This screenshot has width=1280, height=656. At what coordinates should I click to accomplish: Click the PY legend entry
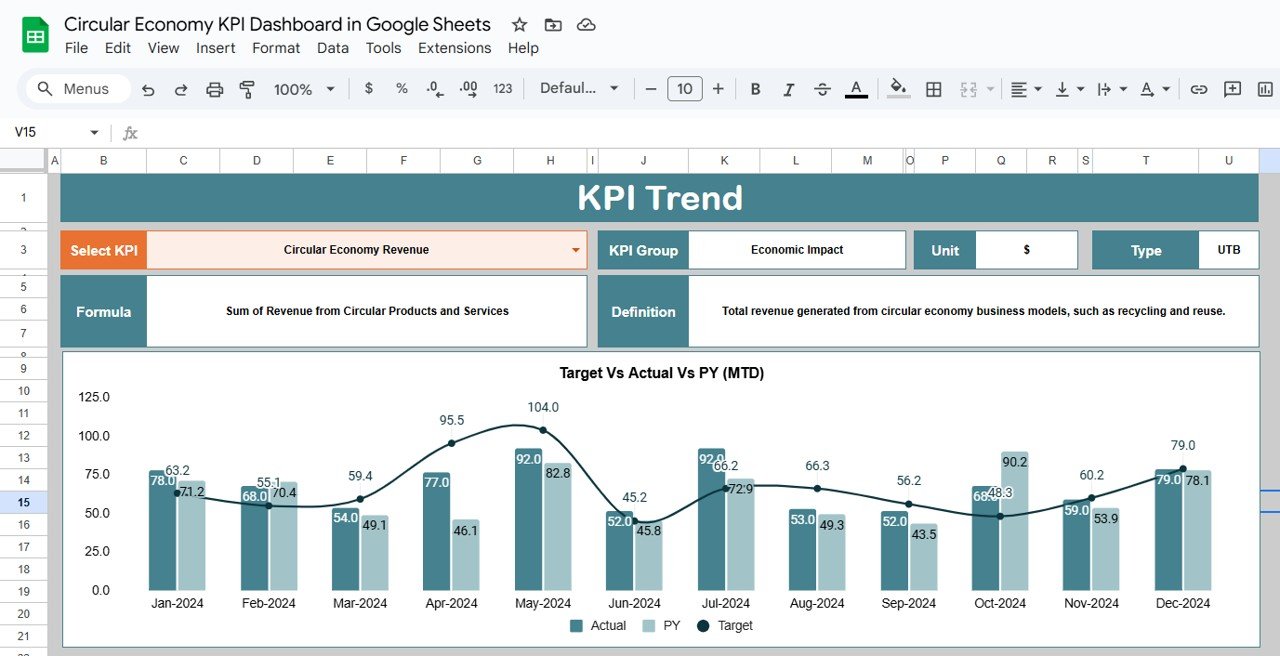[x=659, y=626]
